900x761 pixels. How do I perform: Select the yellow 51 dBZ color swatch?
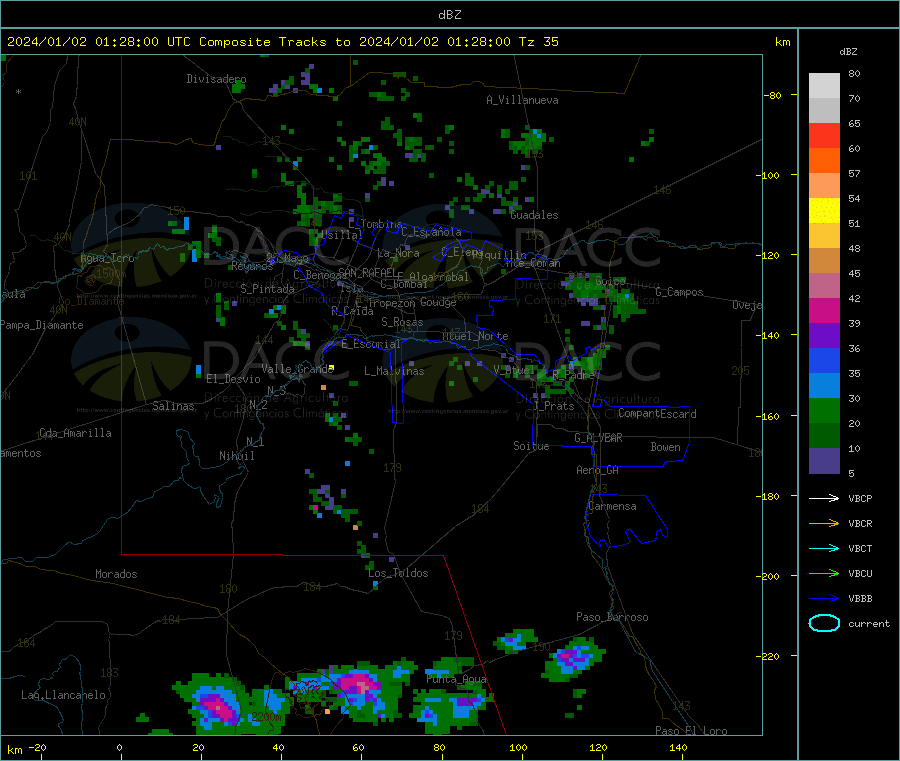click(x=824, y=211)
